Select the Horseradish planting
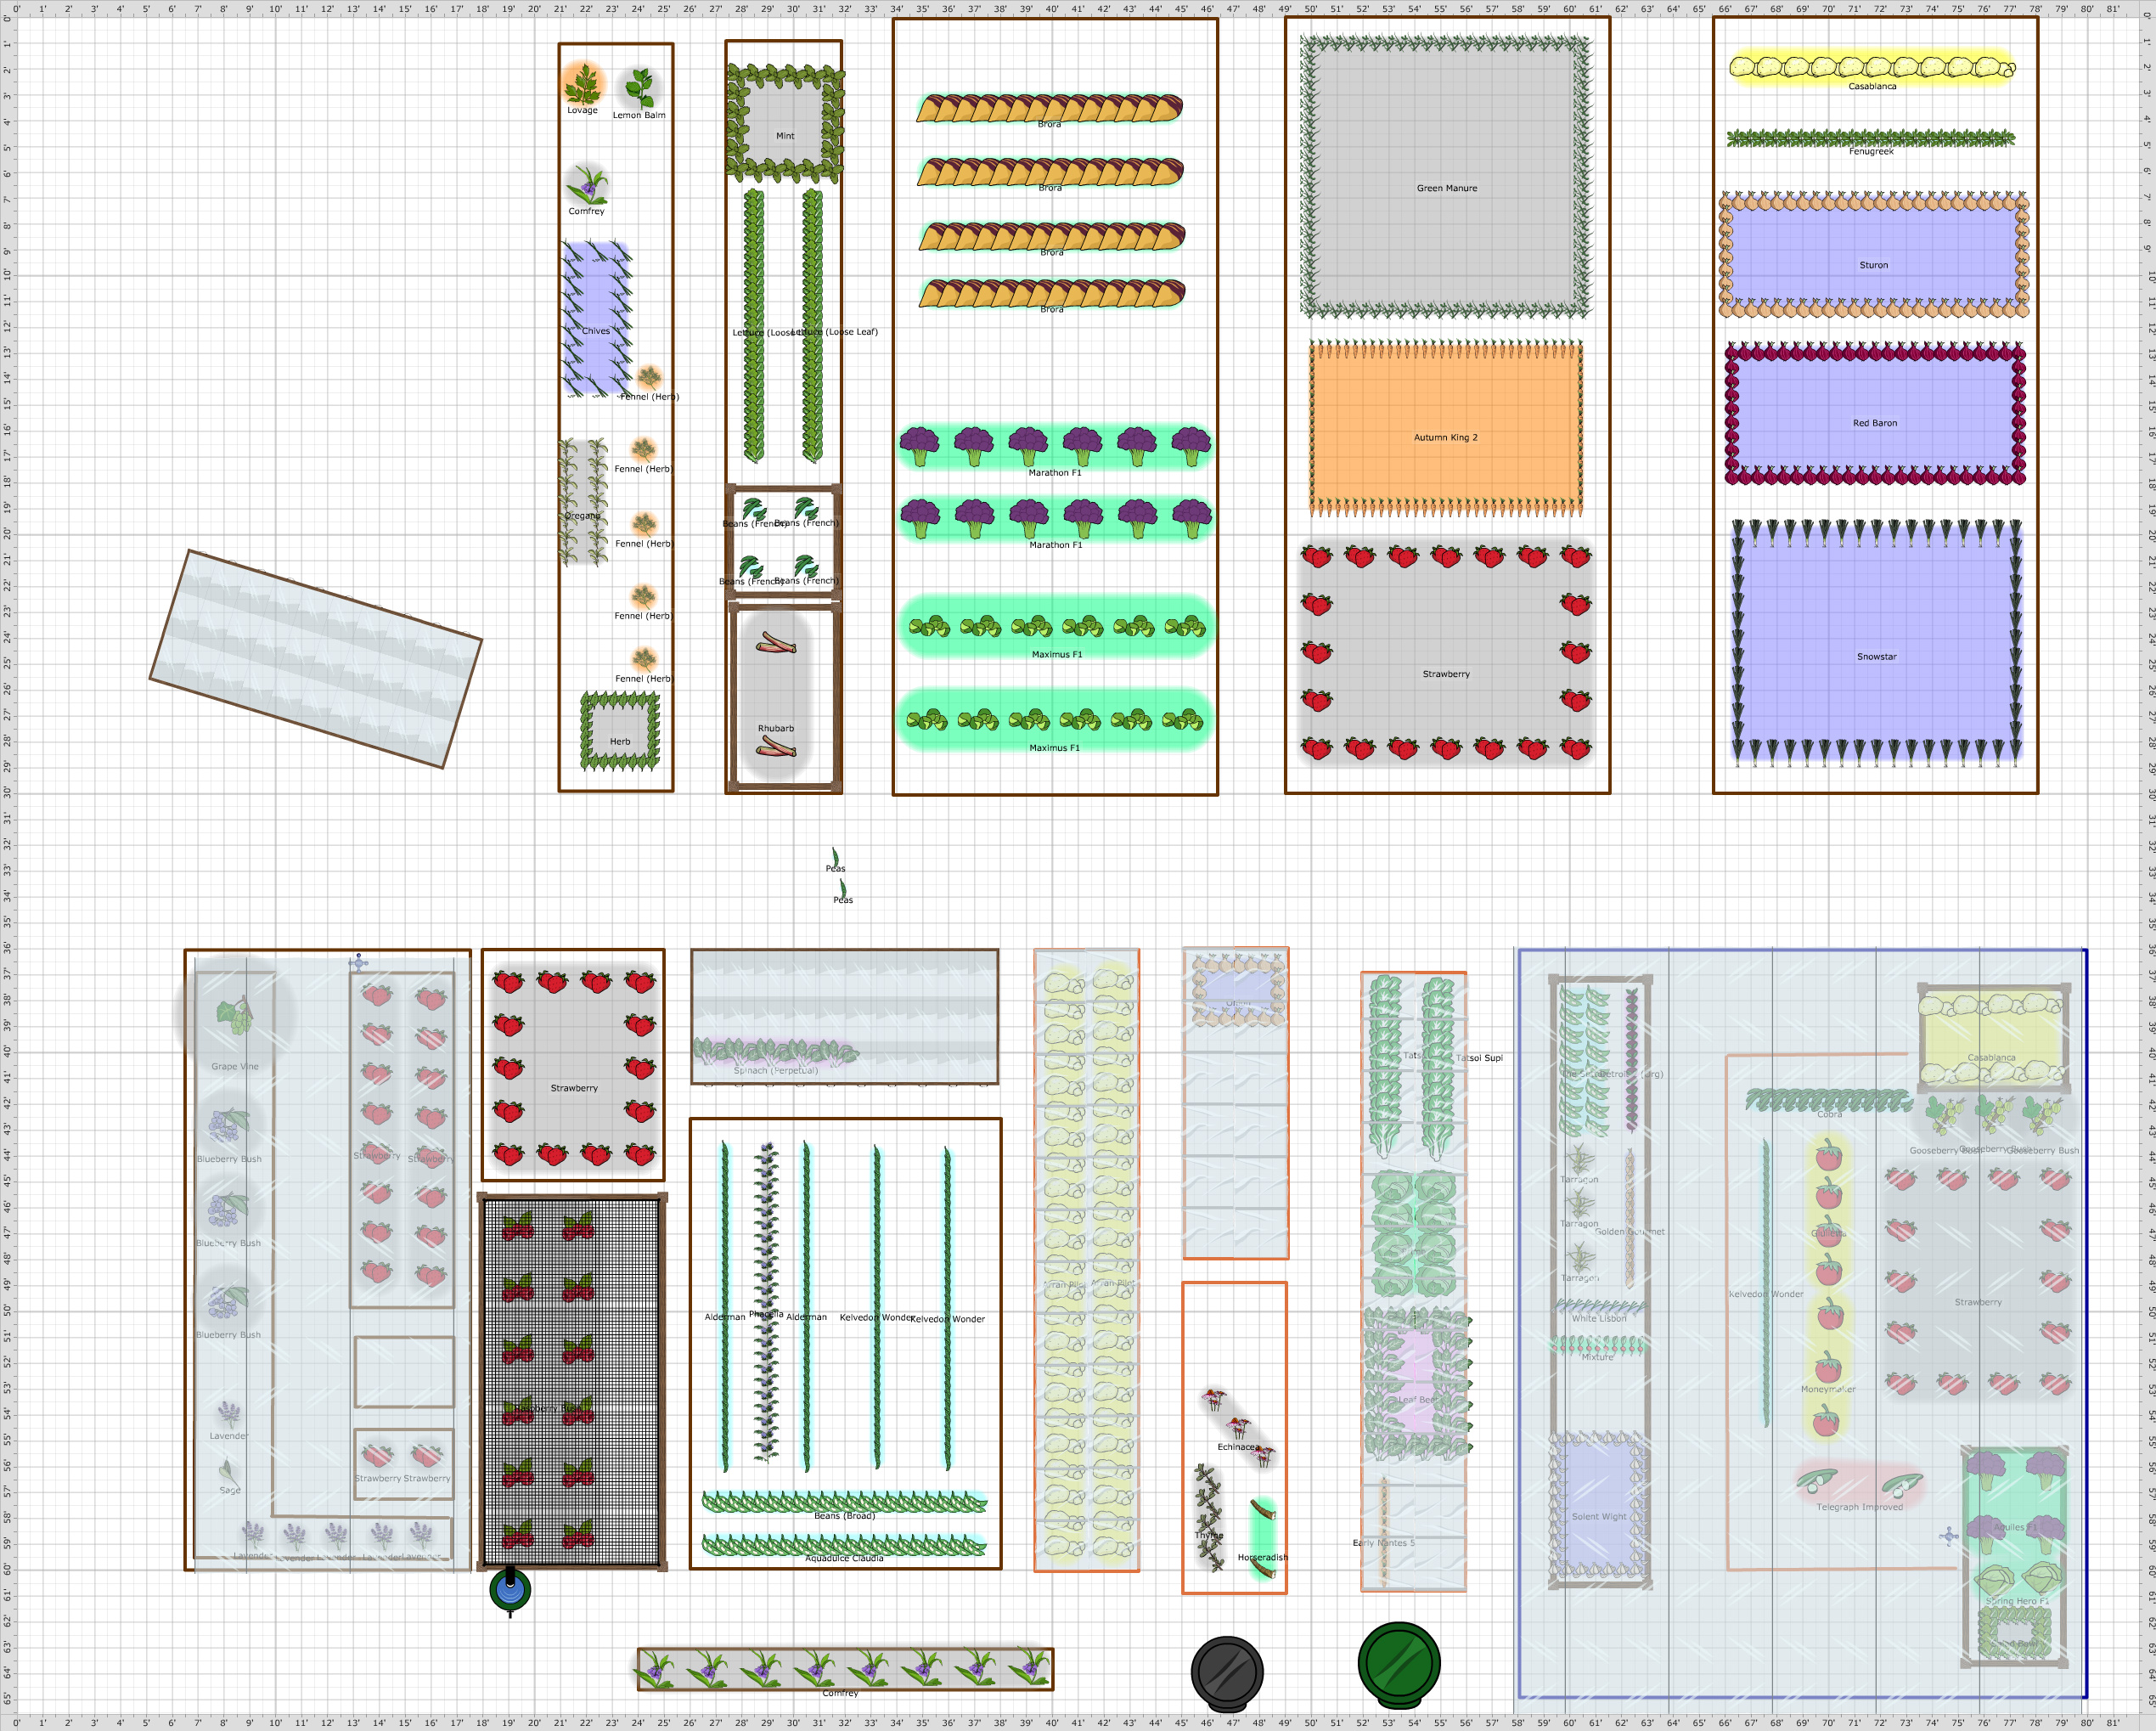 tap(1263, 1538)
